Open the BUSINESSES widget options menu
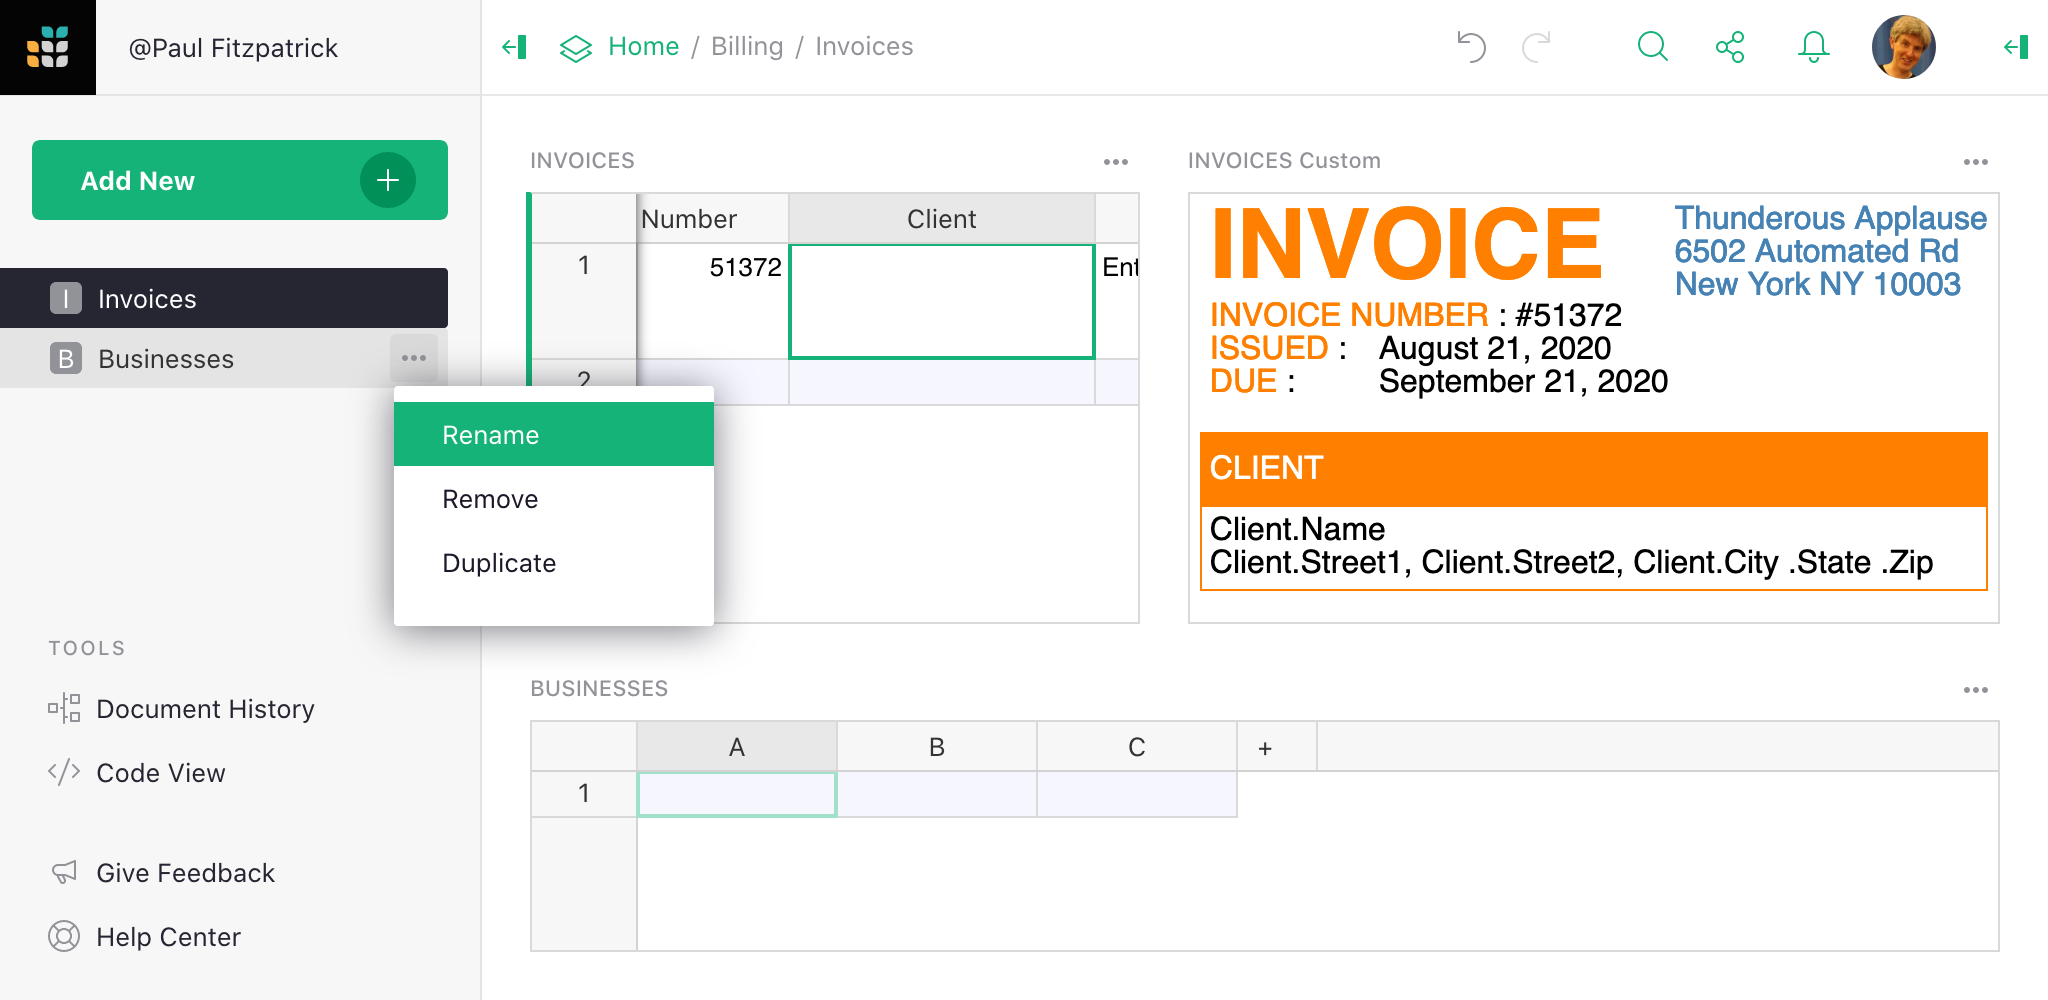The height and width of the screenshot is (1000, 2048). pos(1977,689)
